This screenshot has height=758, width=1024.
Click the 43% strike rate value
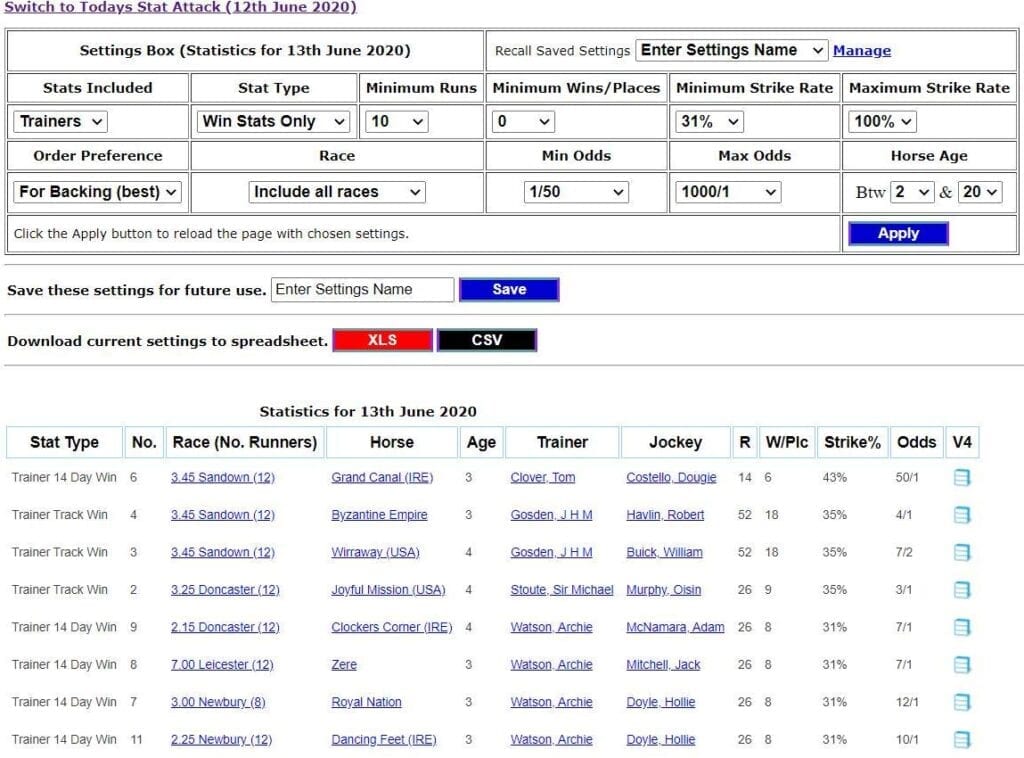click(x=835, y=477)
